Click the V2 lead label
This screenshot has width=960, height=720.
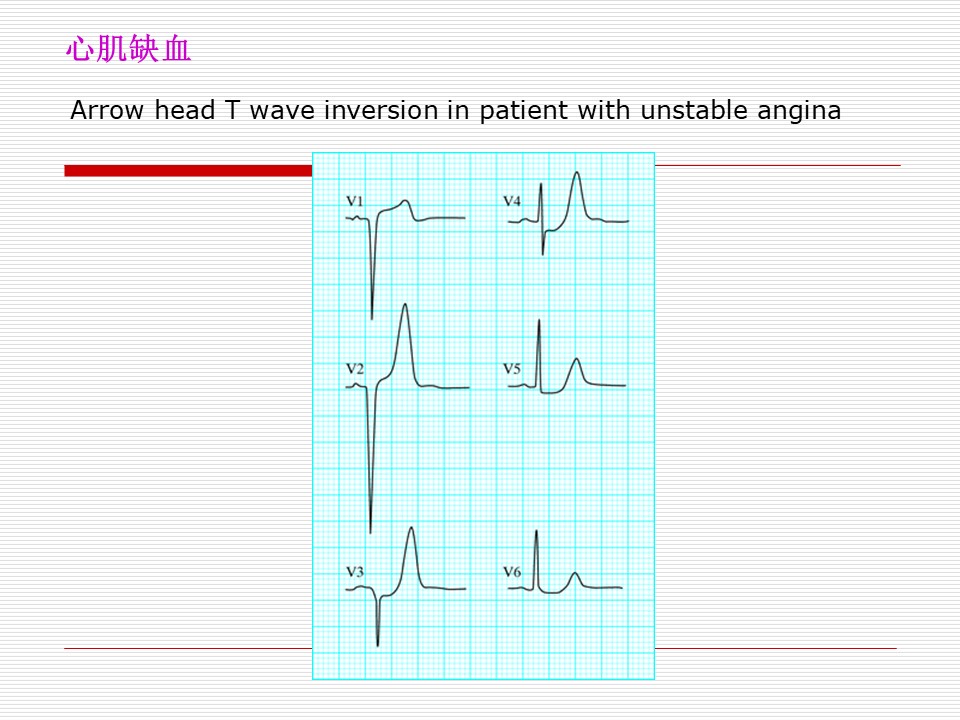(x=354, y=369)
